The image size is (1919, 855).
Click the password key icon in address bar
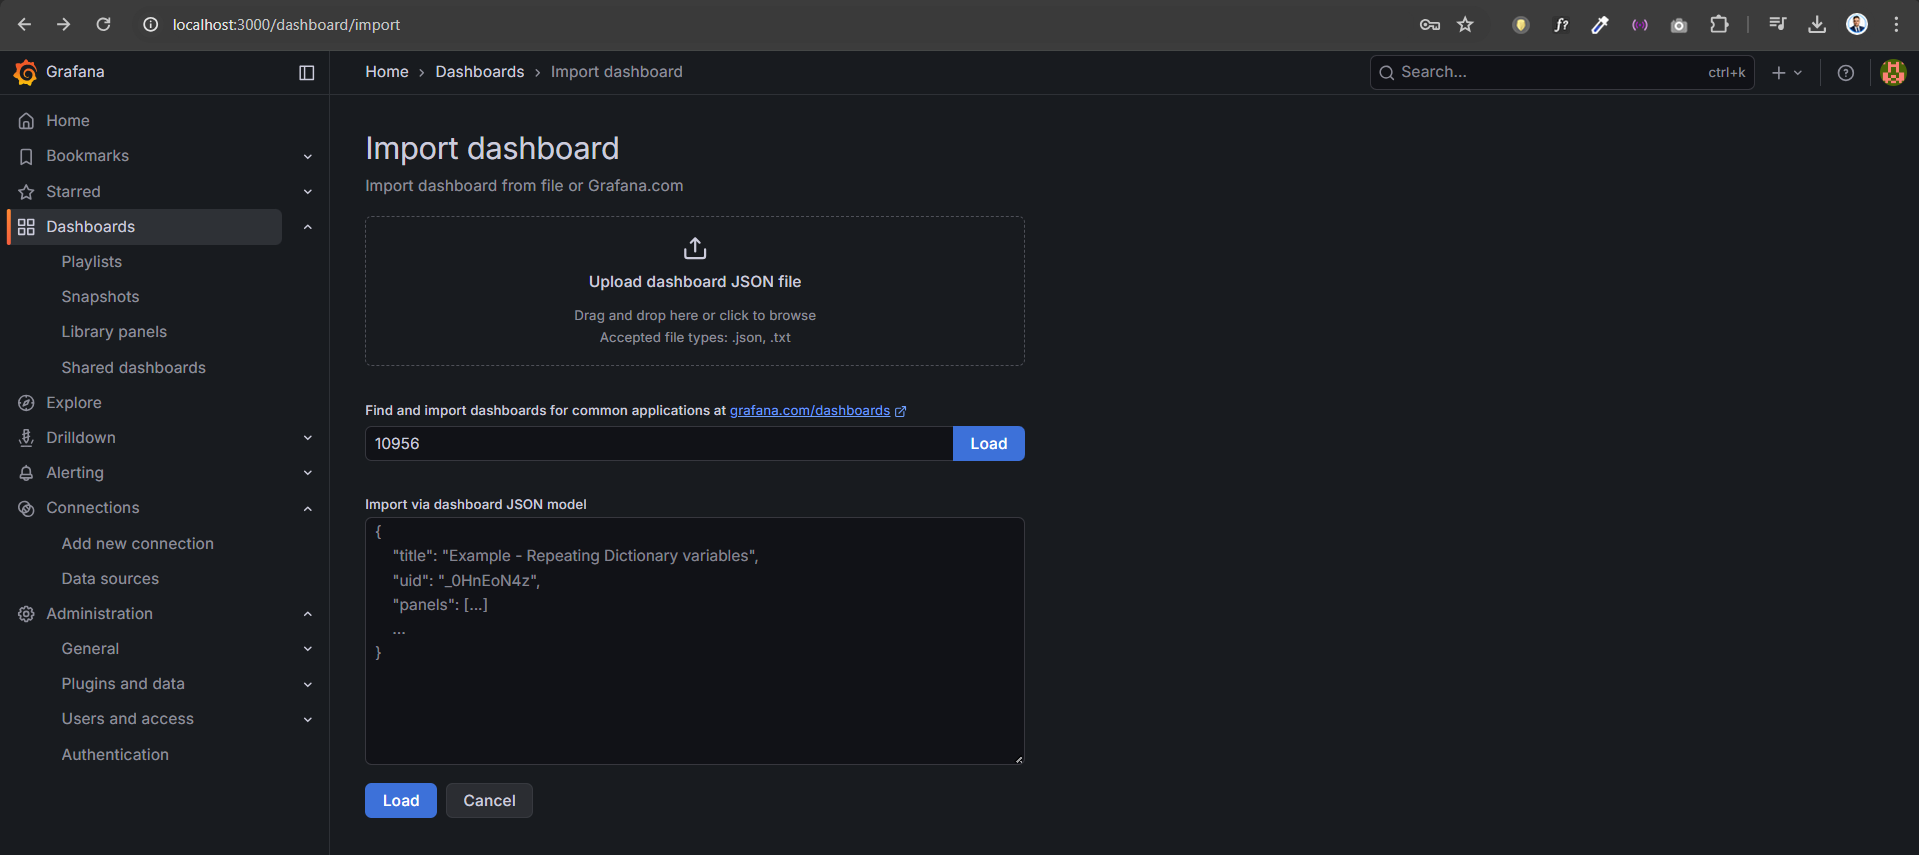click(x=1430, y=25)
